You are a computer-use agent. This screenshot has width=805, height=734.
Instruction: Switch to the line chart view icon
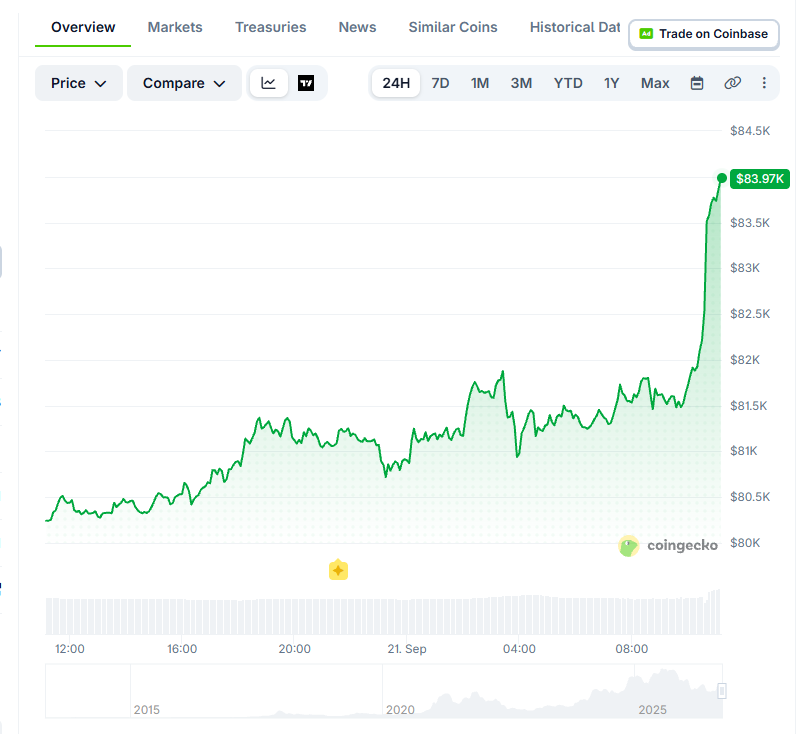pyautogui.click(x=269, y=83)
